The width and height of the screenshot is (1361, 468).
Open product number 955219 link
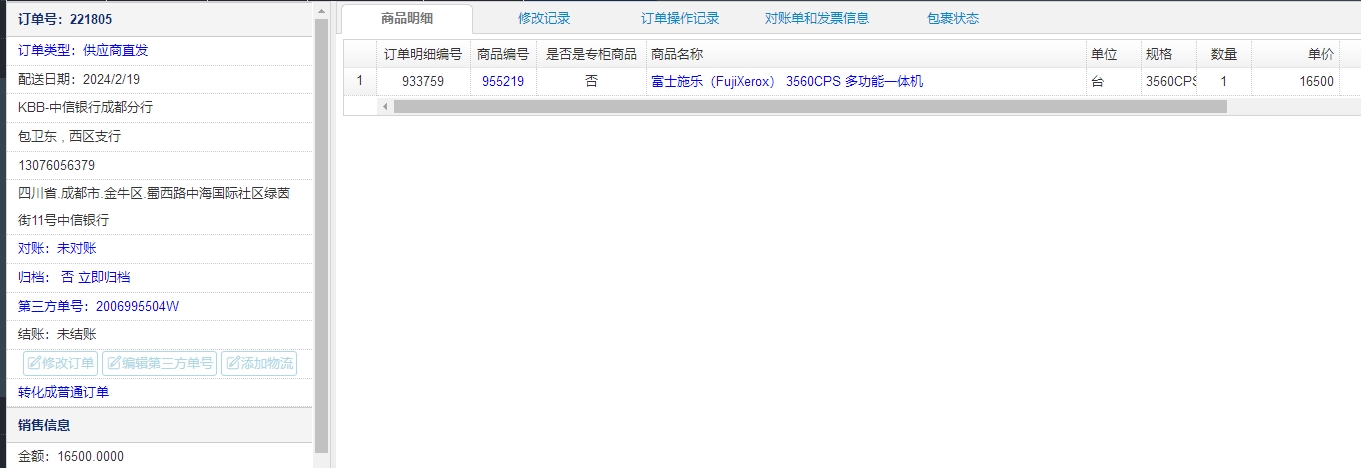point(503,82)
